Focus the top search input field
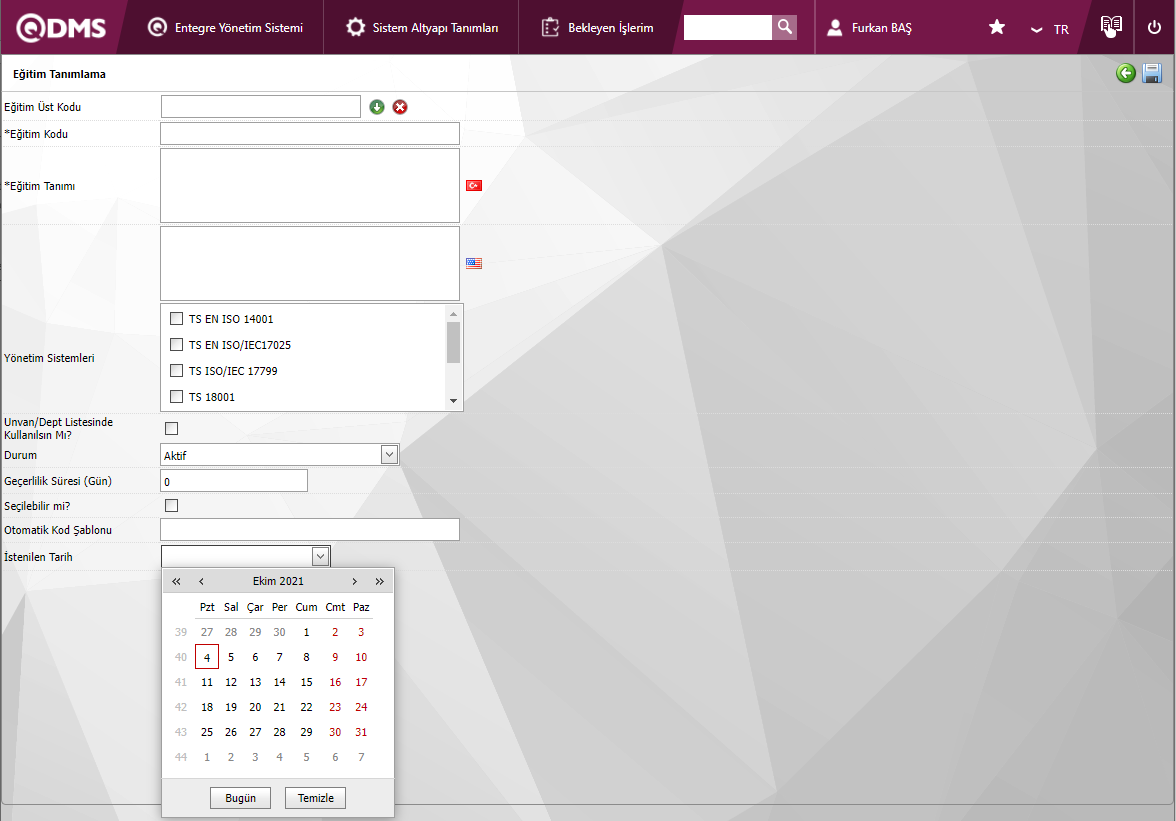The height and width of the screenshot is (821, 1176). point(728,27)
